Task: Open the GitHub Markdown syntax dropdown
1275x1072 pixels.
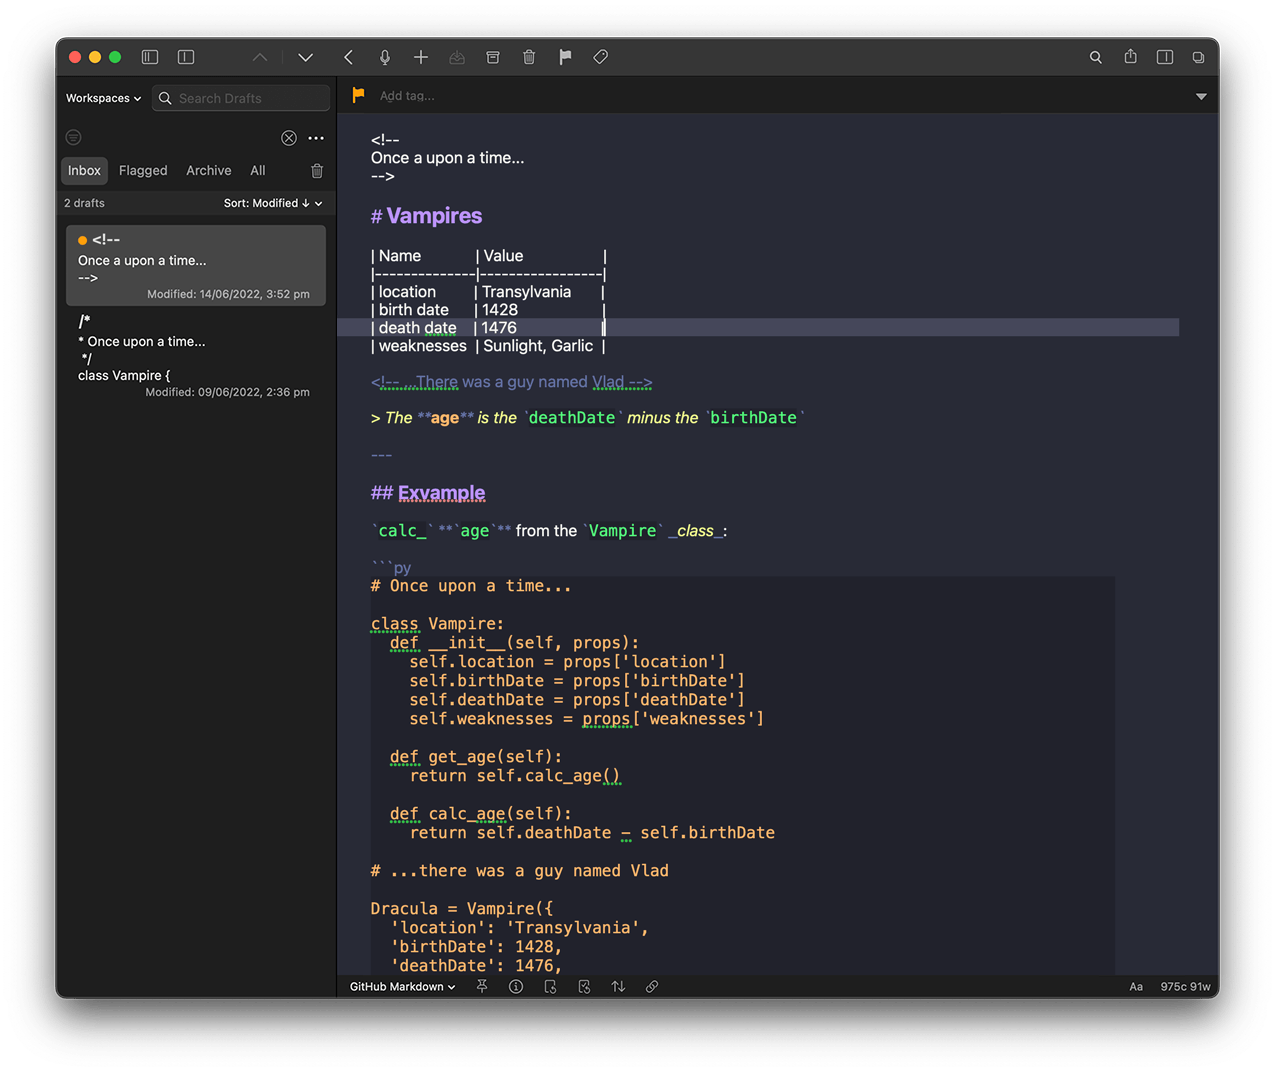Action: click(400, 986)
